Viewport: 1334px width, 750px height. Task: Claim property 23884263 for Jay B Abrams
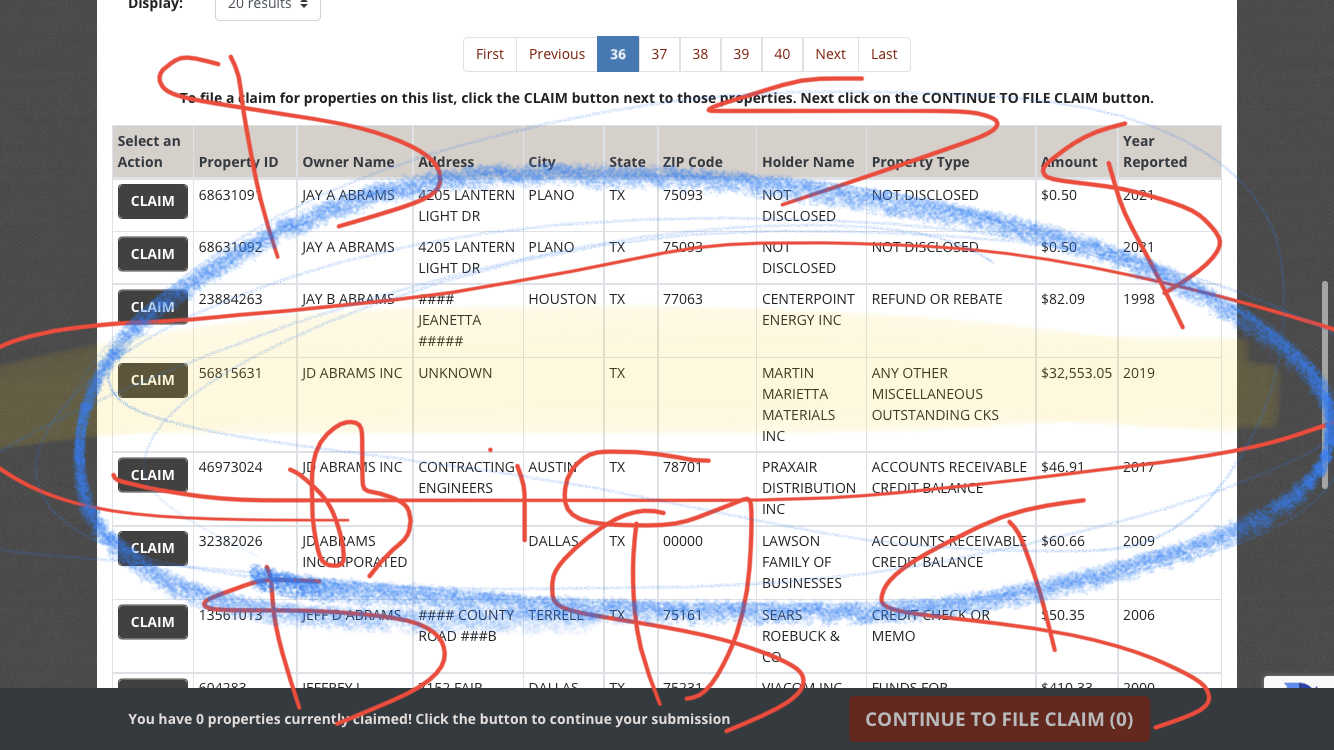[x=153, y=307]
